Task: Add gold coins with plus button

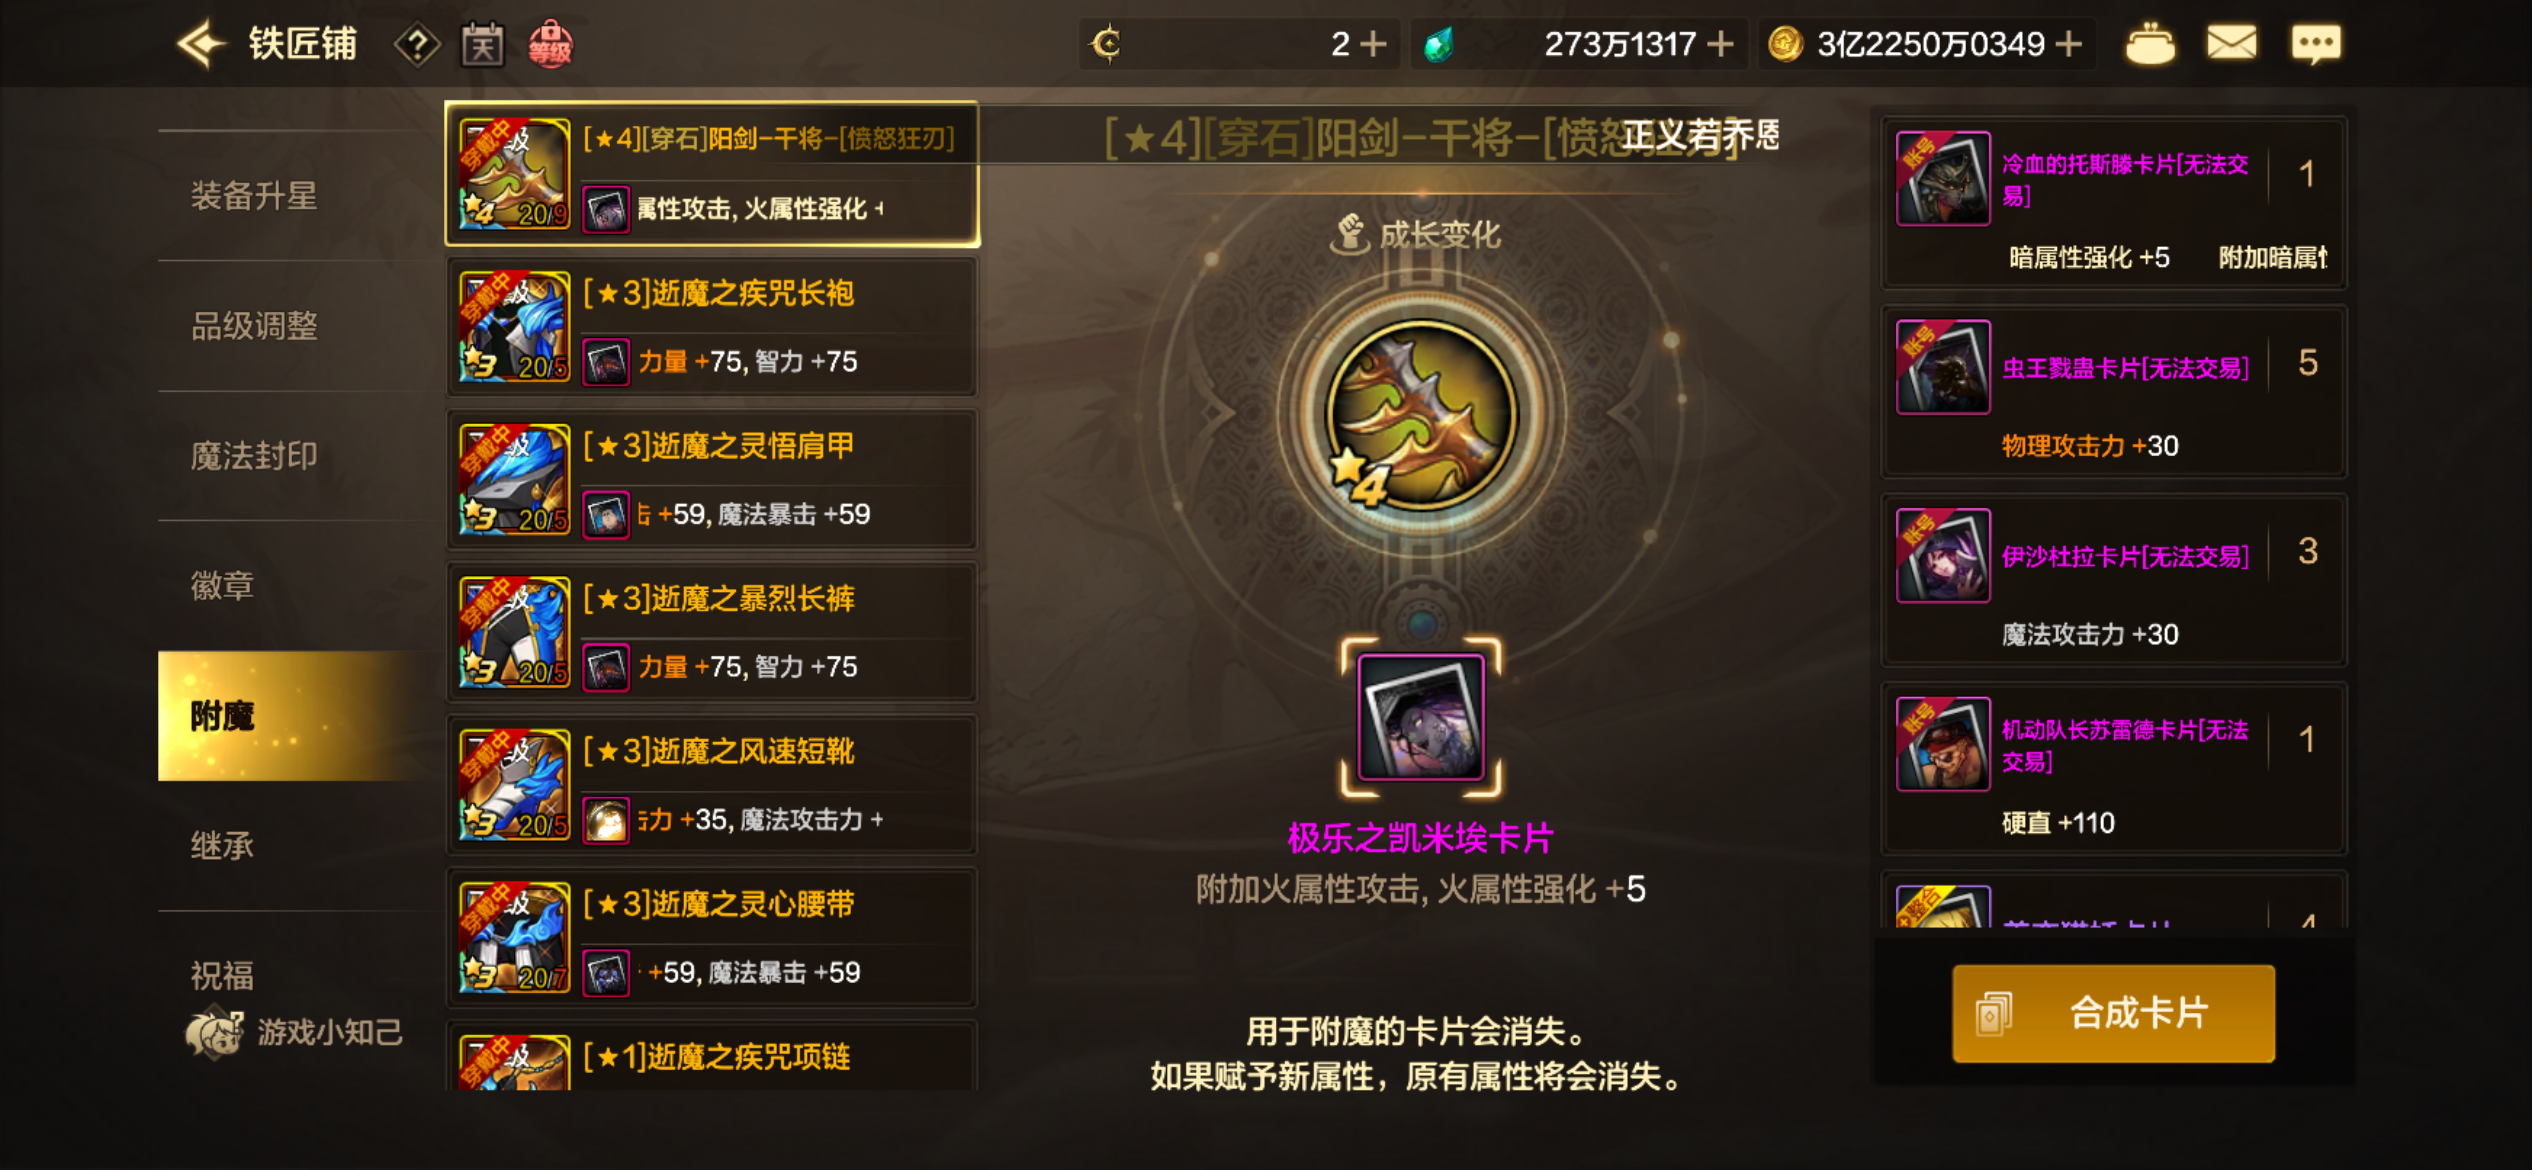Action: coord(2069,44)
